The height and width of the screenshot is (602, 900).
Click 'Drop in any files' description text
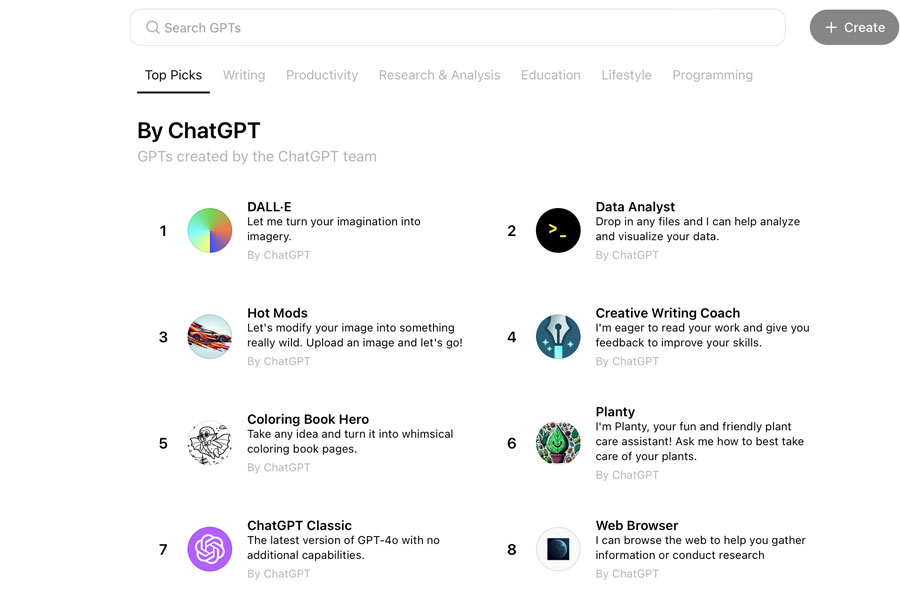(x=697, y=229)
